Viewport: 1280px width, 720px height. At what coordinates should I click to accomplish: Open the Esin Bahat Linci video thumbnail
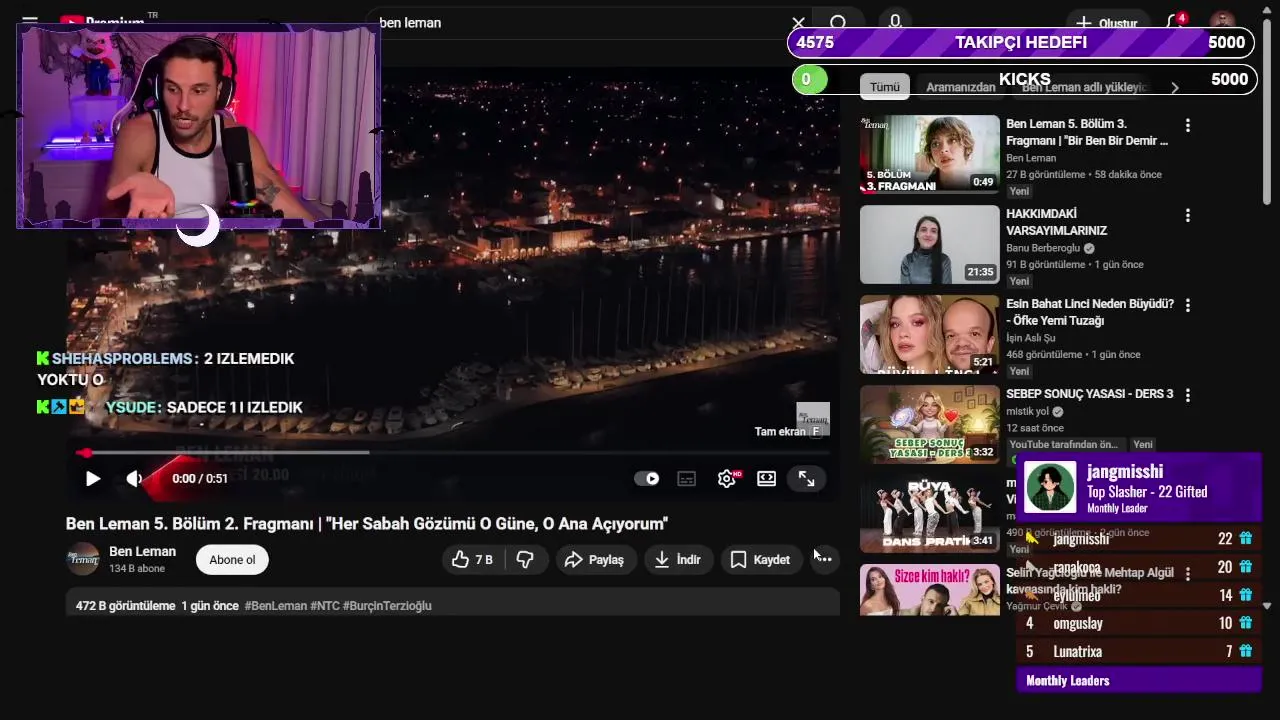[930, 335]
